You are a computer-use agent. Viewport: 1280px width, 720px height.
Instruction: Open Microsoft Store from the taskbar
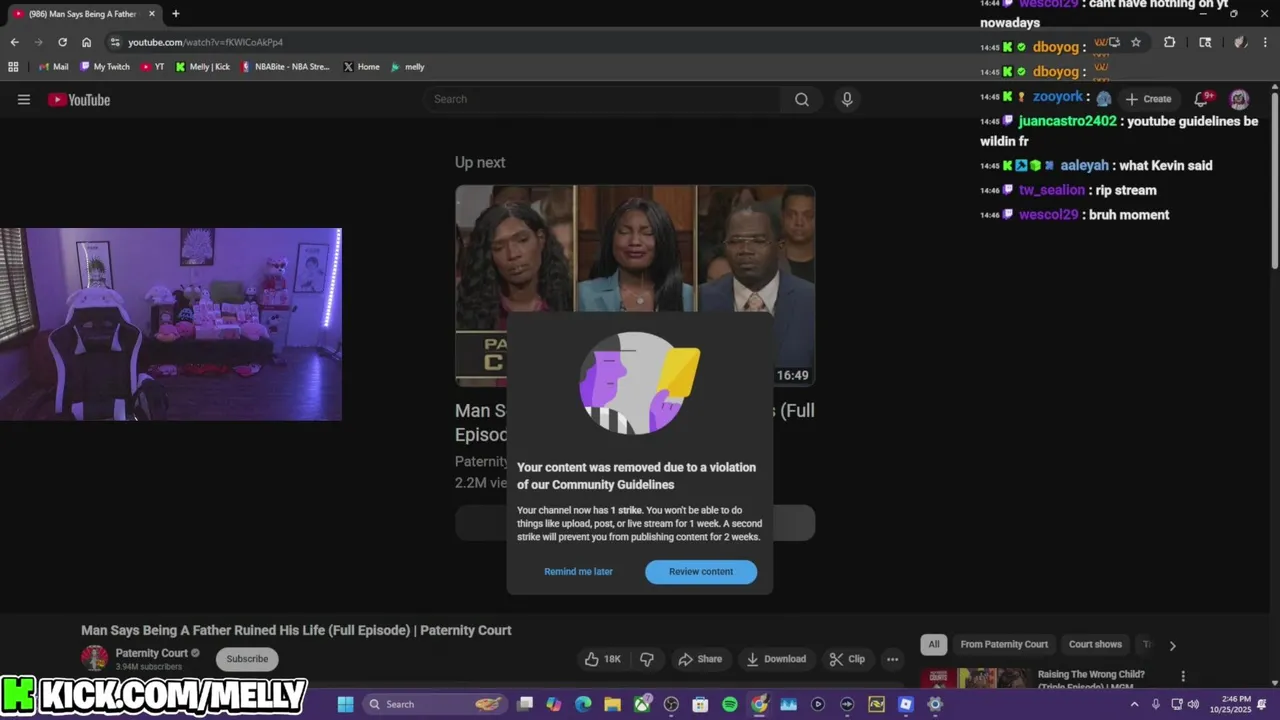pos(700,704)
